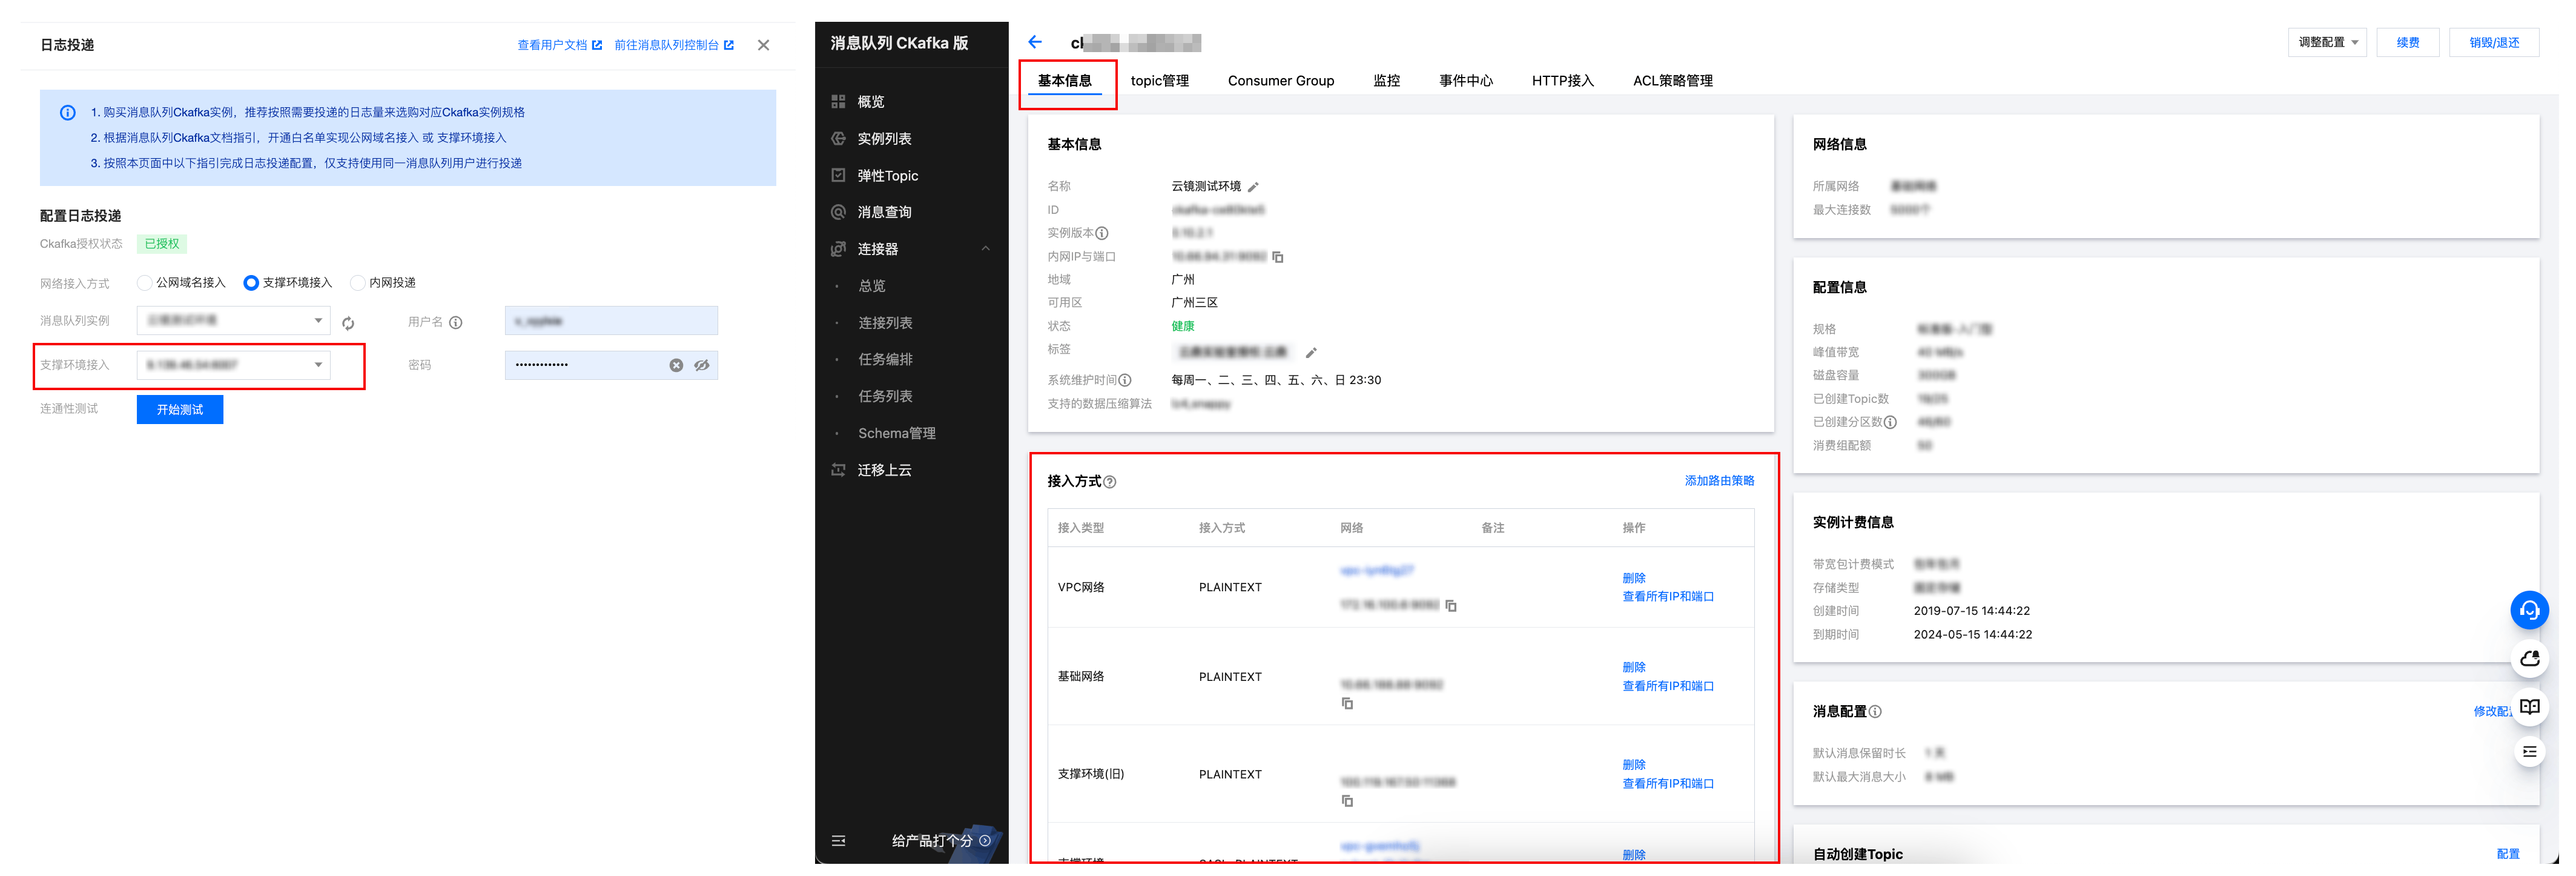Open the 消息队列实例 dropdown
The image size is (2576, 876).
233,320
